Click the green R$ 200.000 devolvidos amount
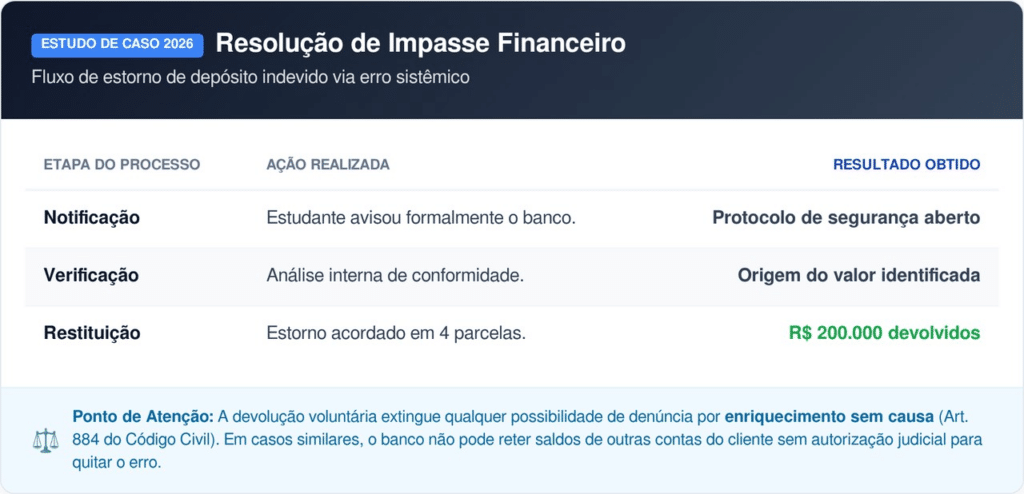 pos(884,334)
